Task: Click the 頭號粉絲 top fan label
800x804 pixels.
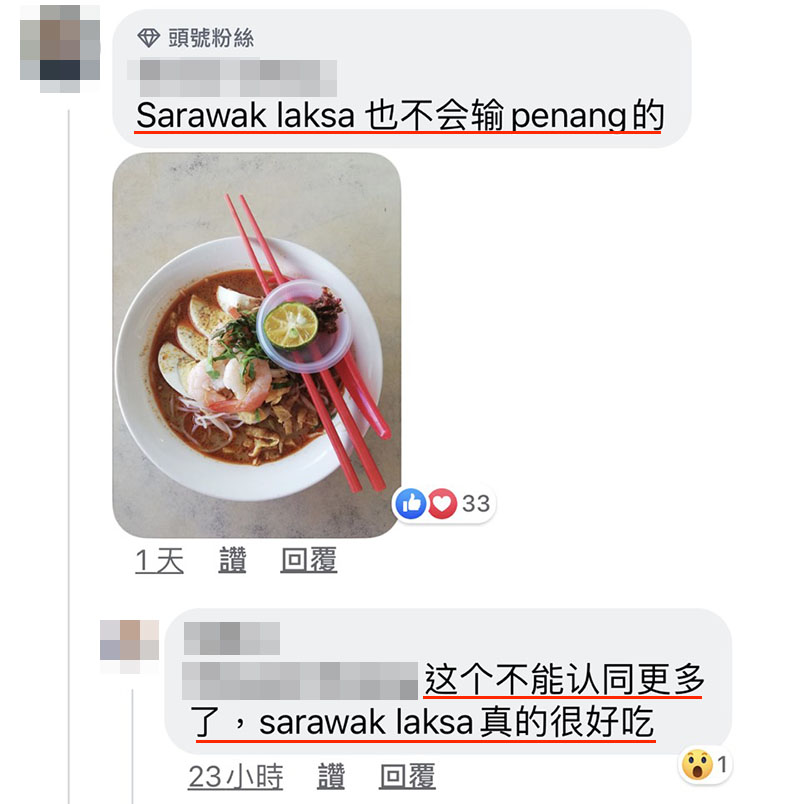Action: pos(211,38)
